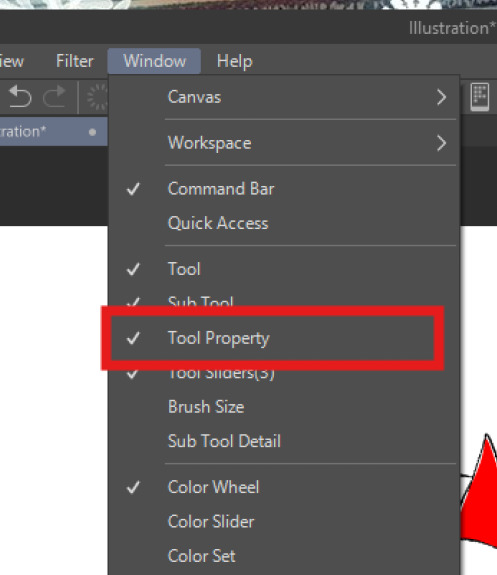This screenshot has height=575, width=497.
Task: Show the Color Set palette
Action: (284, 556)
